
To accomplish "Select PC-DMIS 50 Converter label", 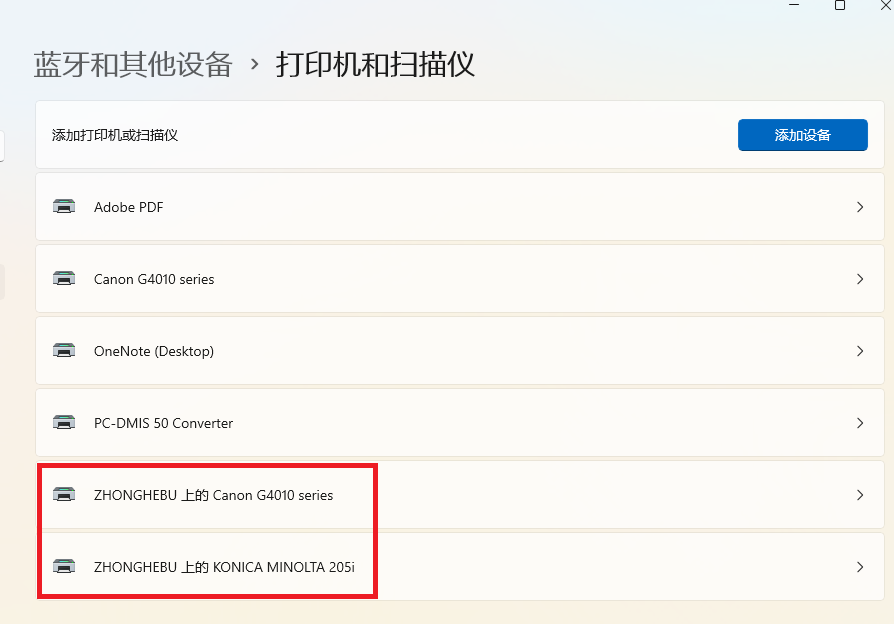I will click(x=164, y=423).
